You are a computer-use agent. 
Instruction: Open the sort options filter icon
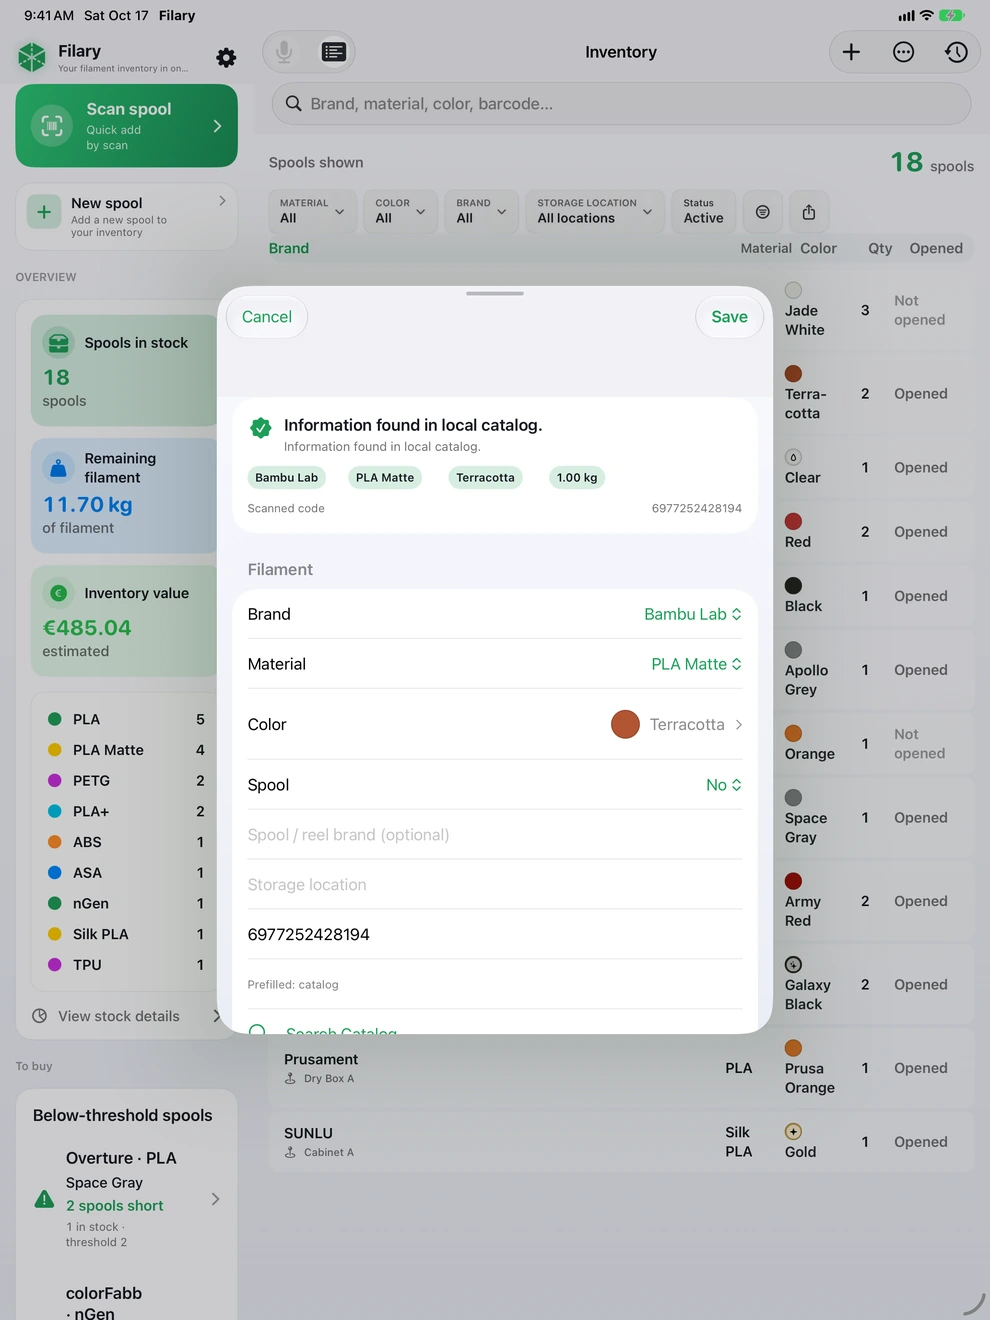tap(763, 212)
